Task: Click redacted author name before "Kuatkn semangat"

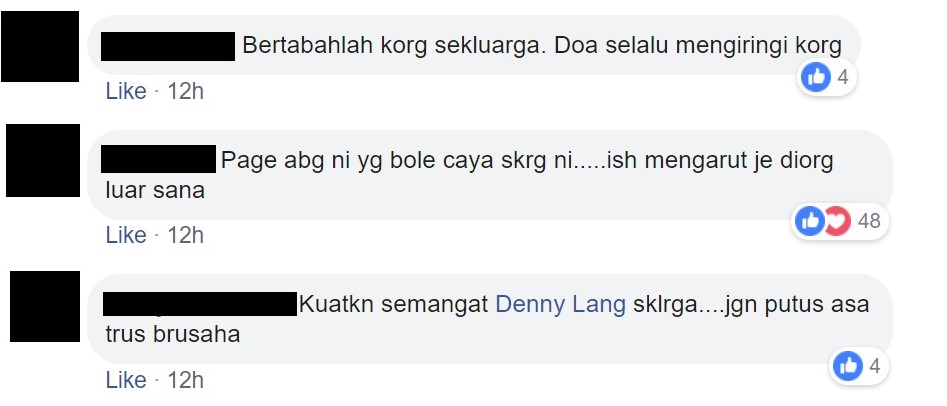Action: pyautogui.click(x=200, y=303)
